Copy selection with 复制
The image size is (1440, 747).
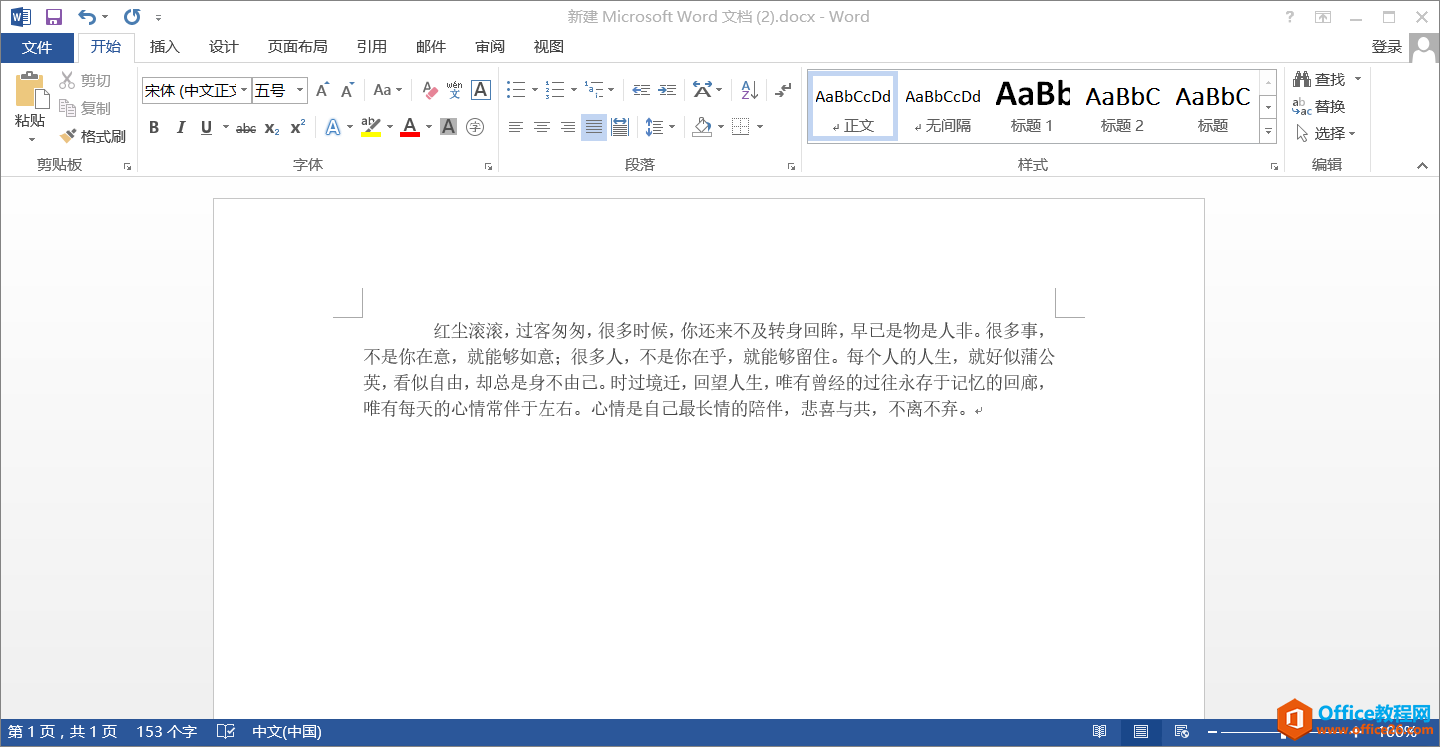pyautogui.click(x=85, y=108)
